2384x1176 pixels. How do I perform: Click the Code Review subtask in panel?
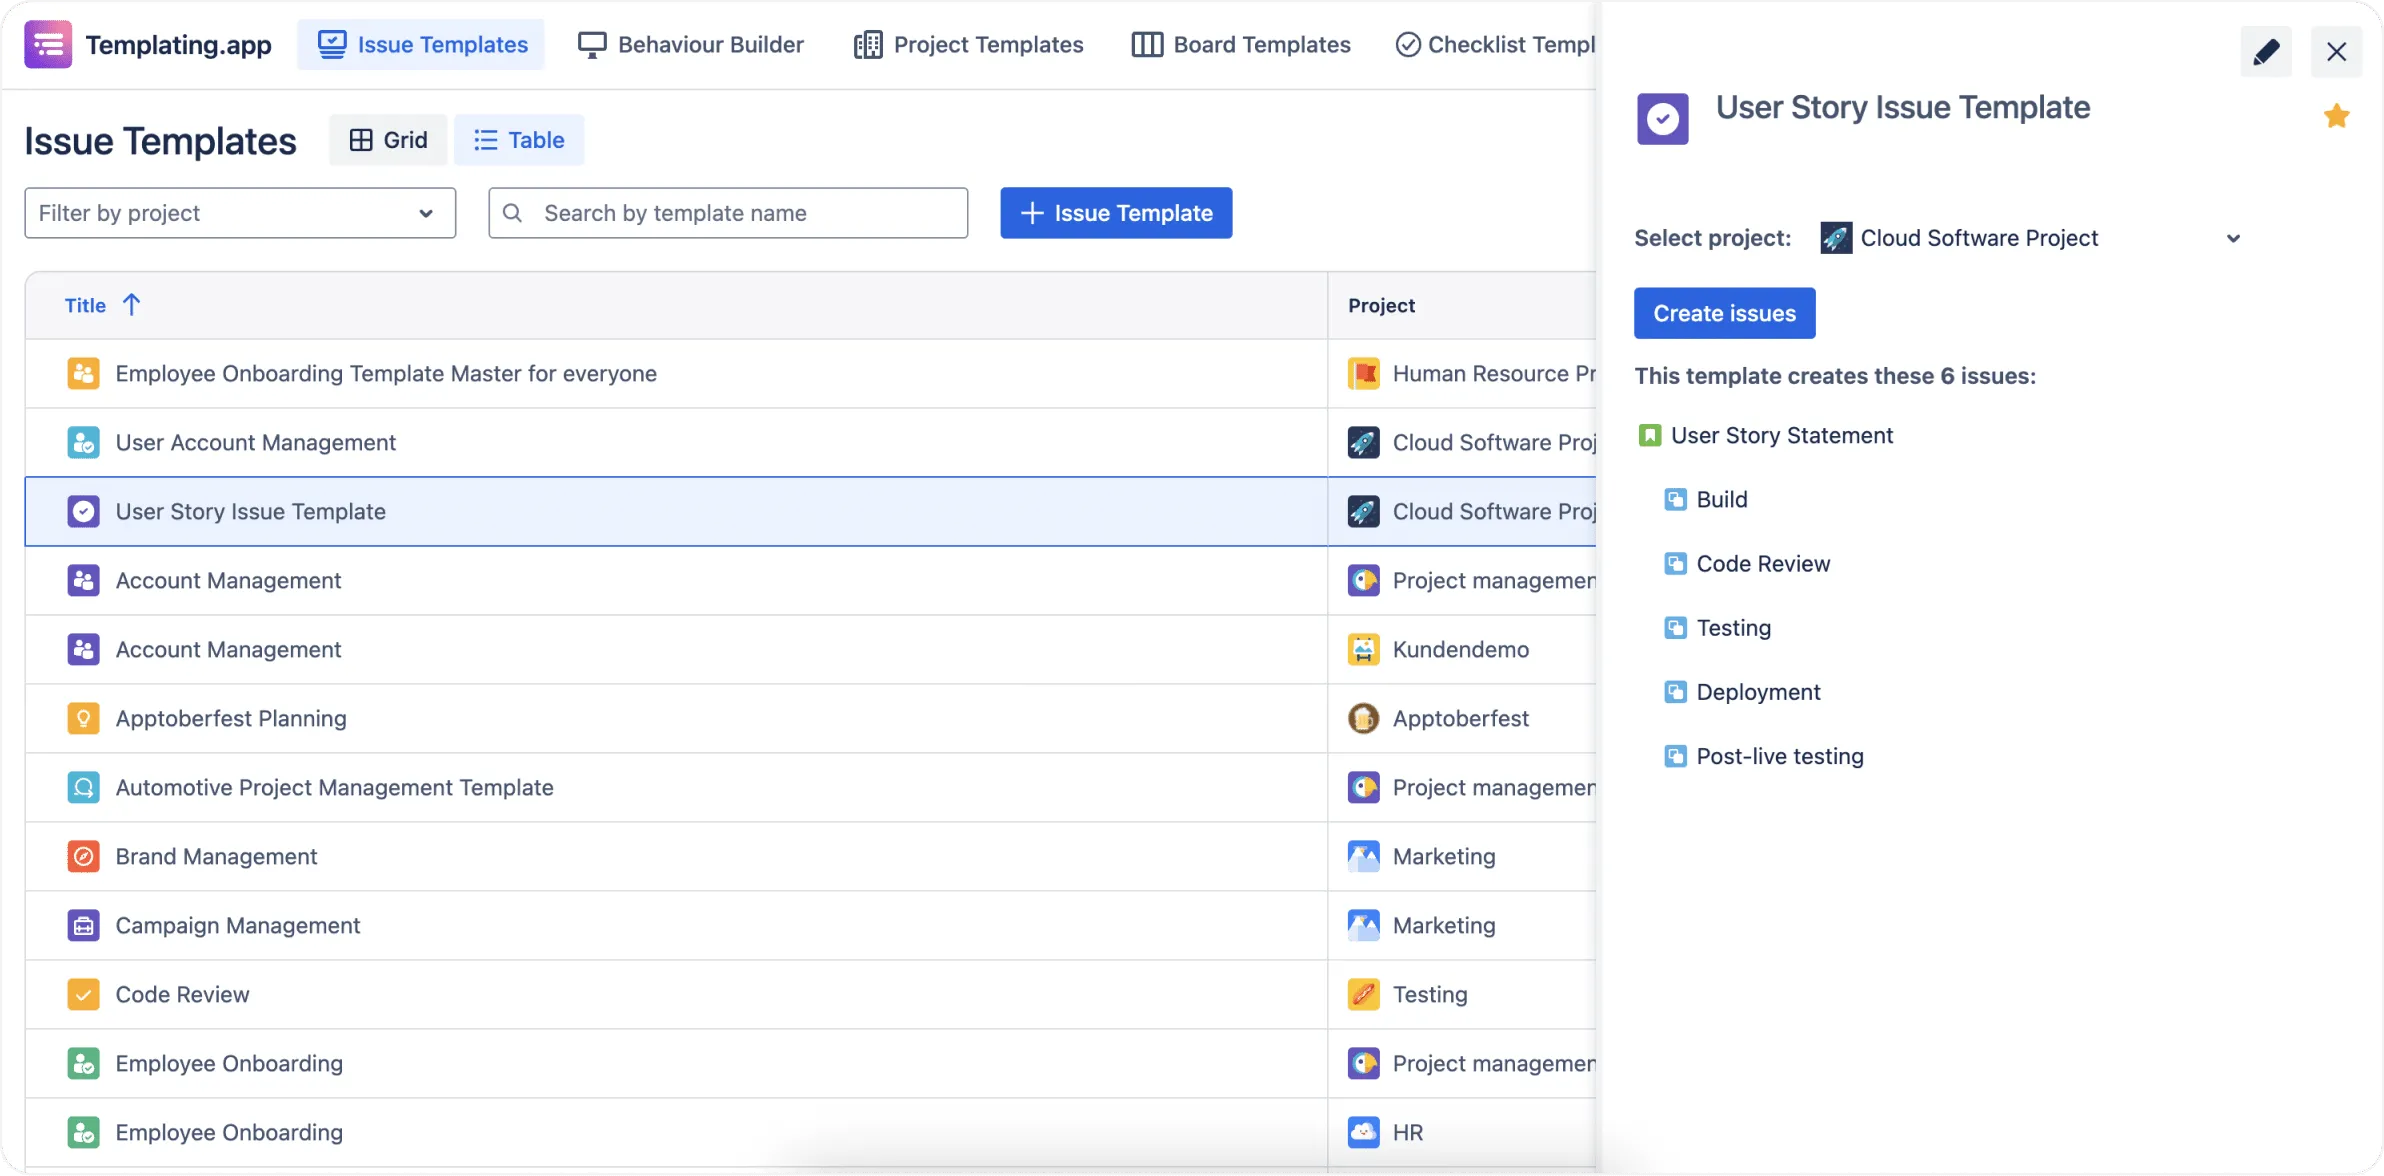pyautogui.click(x=1762, y=563)
